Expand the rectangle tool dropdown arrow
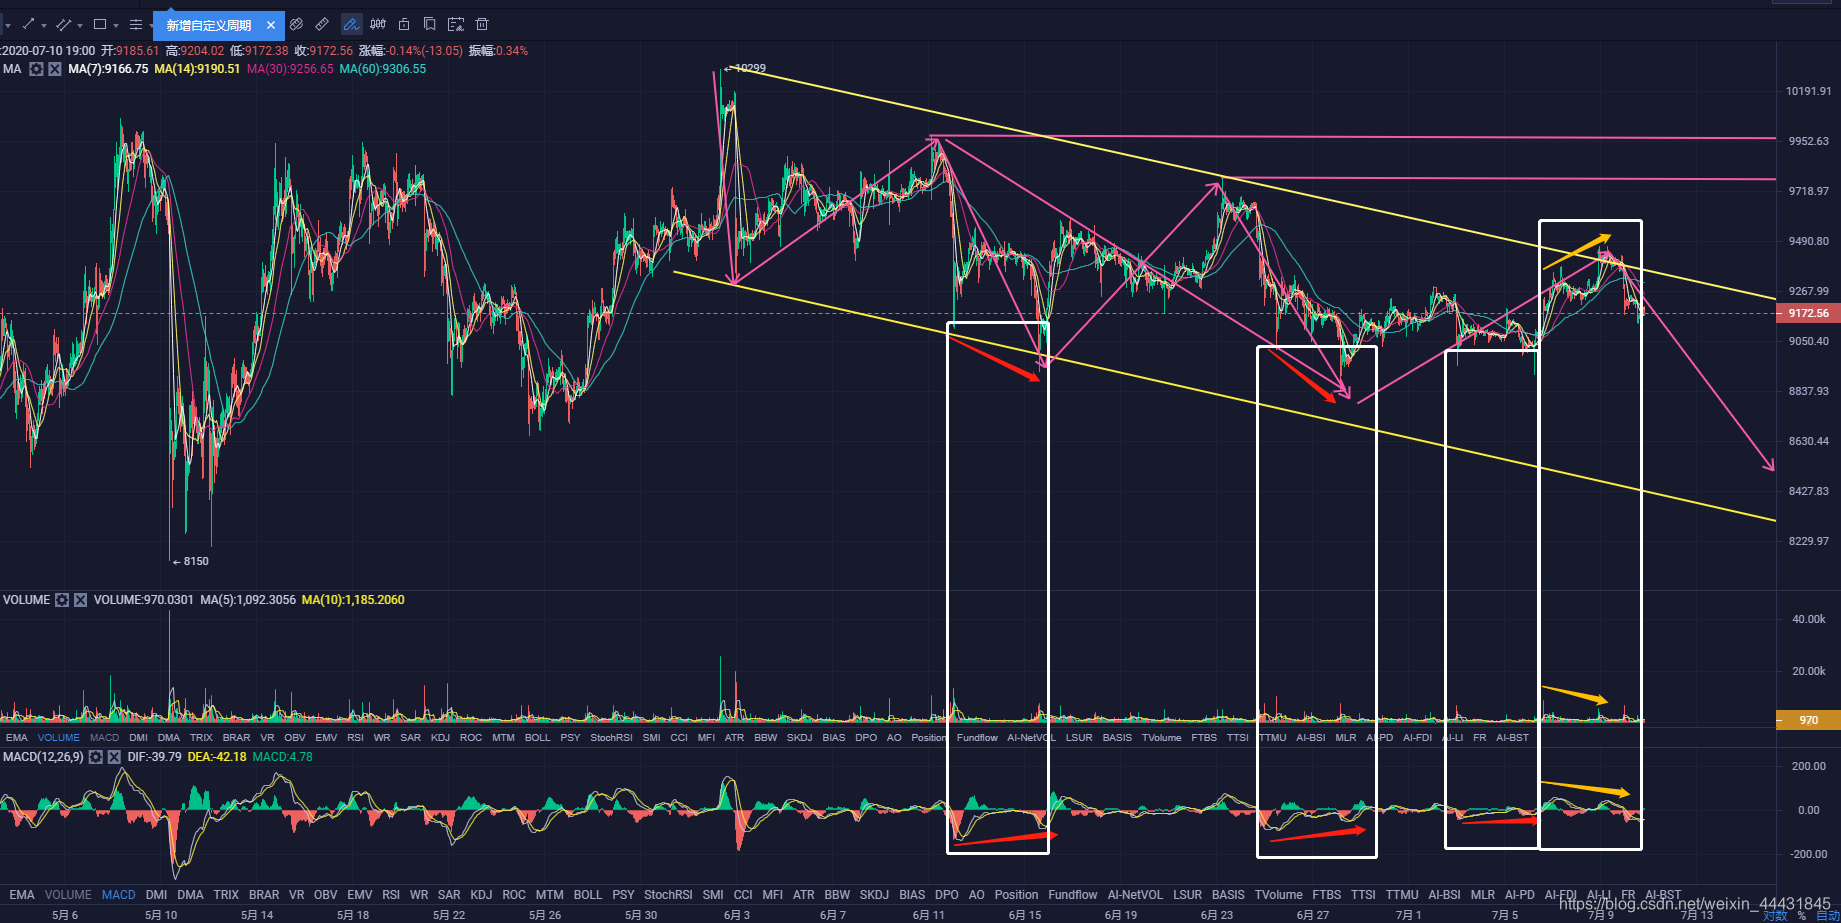Screen dimensions: 1841x923 click(116, 26)
